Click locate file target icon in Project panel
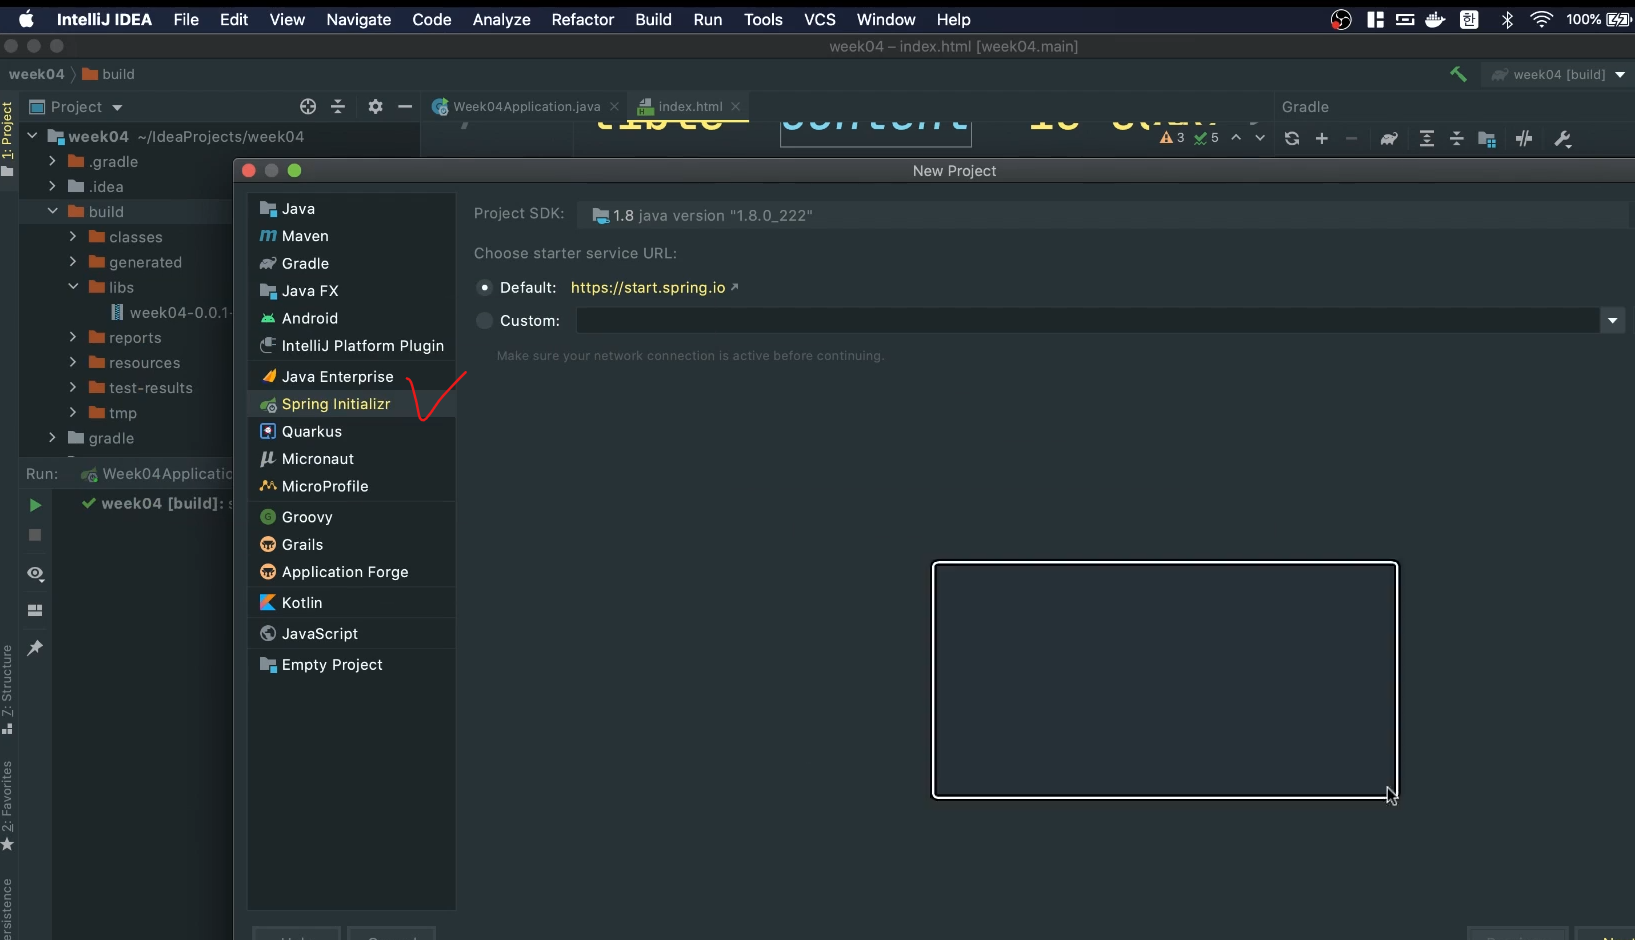 tap(308, 107)
